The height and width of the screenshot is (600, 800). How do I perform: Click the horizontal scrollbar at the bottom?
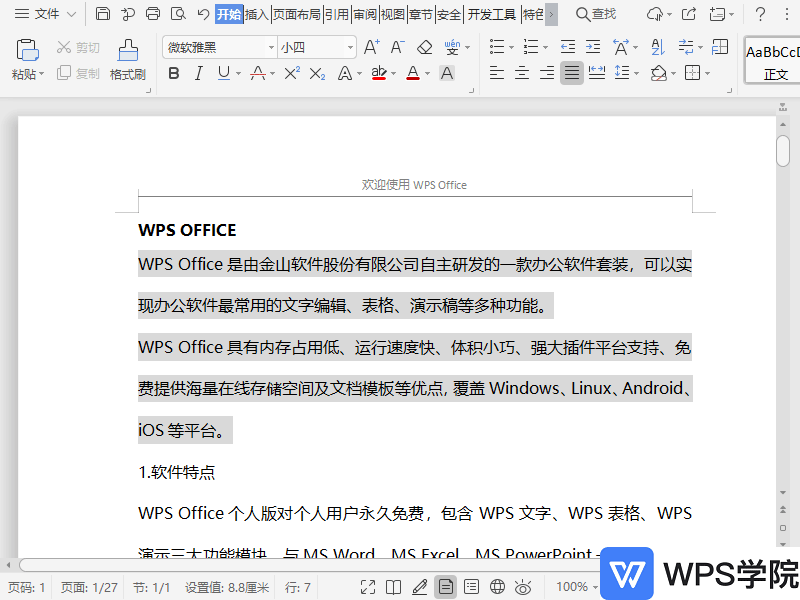[309, 565]
